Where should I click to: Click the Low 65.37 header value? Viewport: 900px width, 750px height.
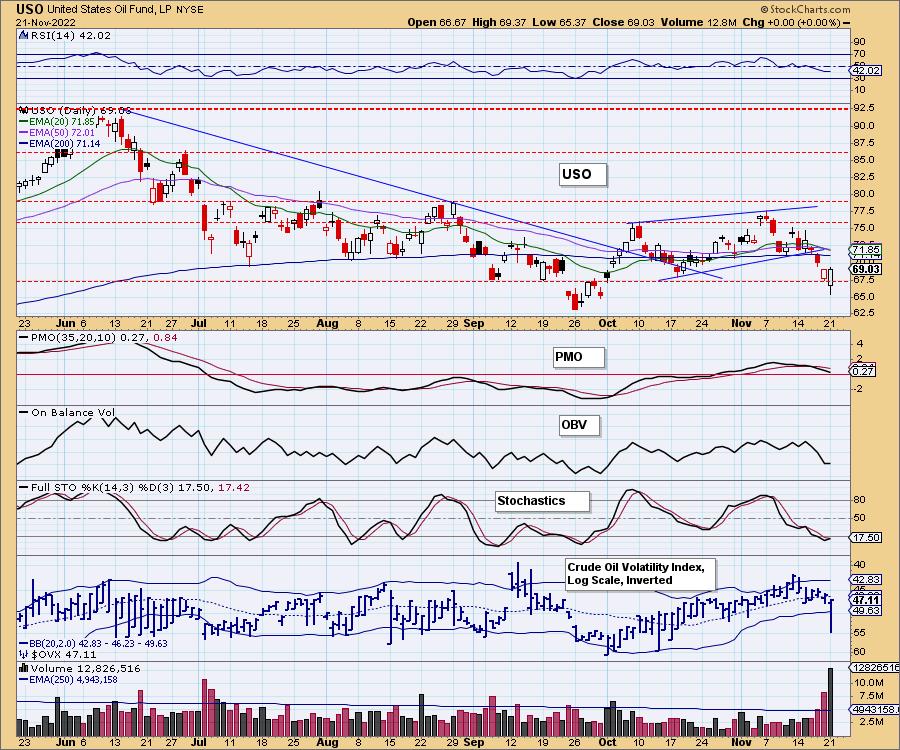point(559,22)
